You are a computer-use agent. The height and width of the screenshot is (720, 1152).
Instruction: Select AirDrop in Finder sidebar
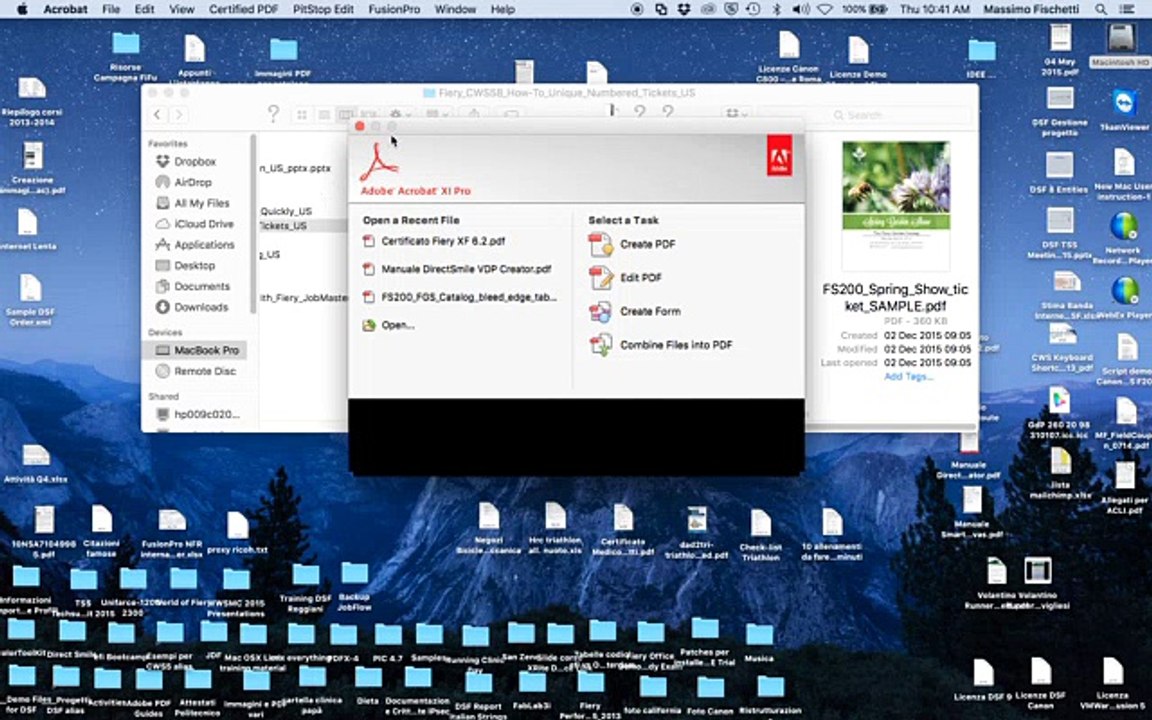[192, 182]
